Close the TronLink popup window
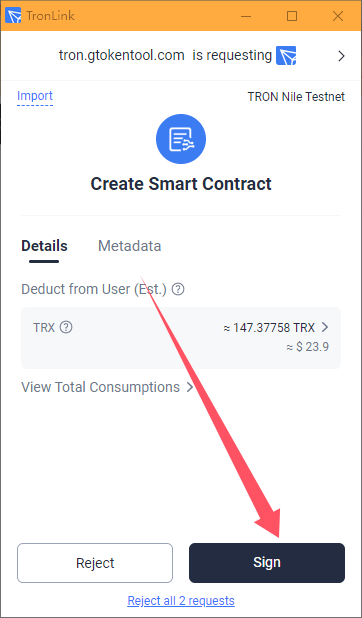Screen dimensions: 362x618 pyautogui.click(x=338, y=16)
